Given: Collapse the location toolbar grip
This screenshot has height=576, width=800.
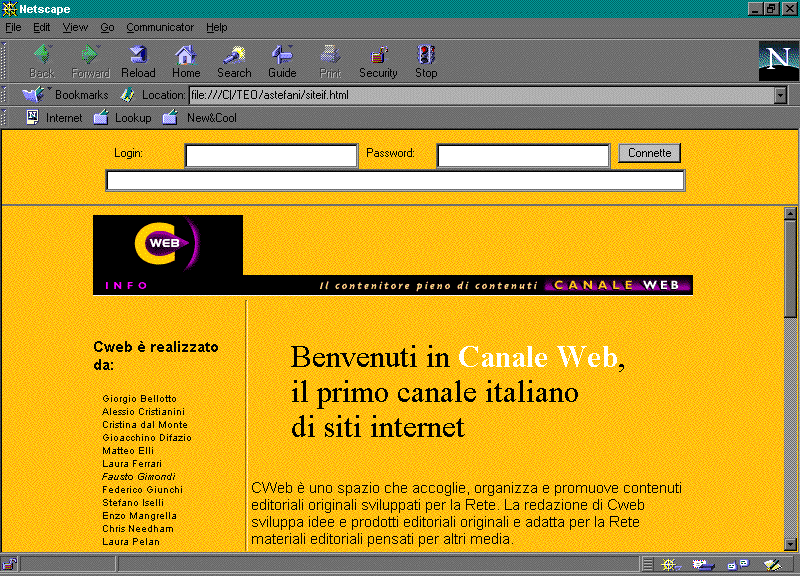Looking at the screenshot, I should (4, 95).
